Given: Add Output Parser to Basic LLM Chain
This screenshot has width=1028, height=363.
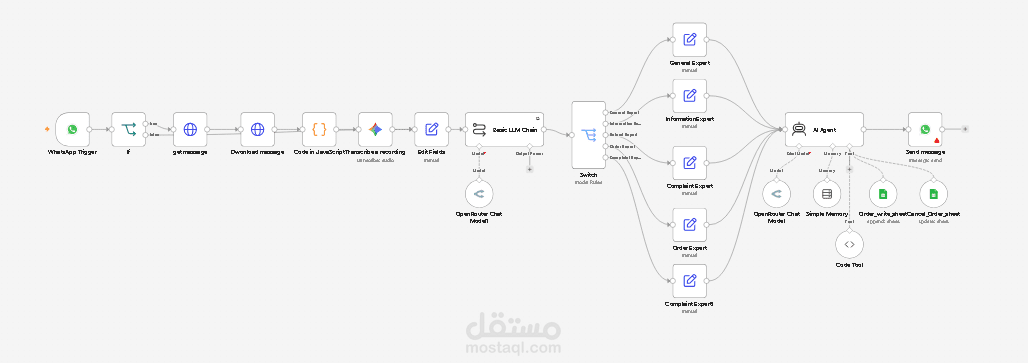Looking at the screenshot, I should 529,169.
